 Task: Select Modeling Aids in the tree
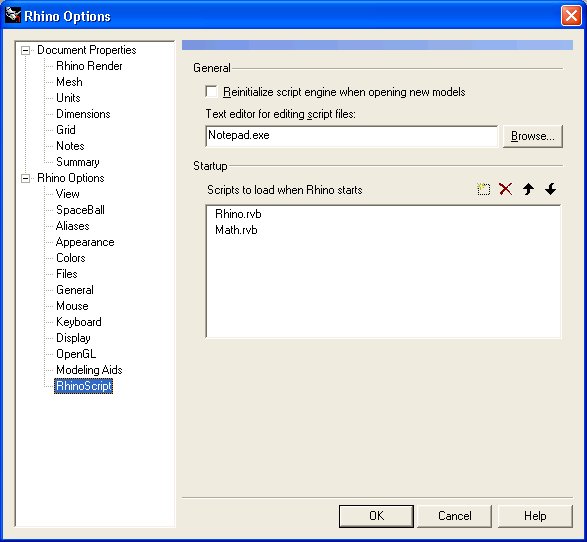(89, 370)
